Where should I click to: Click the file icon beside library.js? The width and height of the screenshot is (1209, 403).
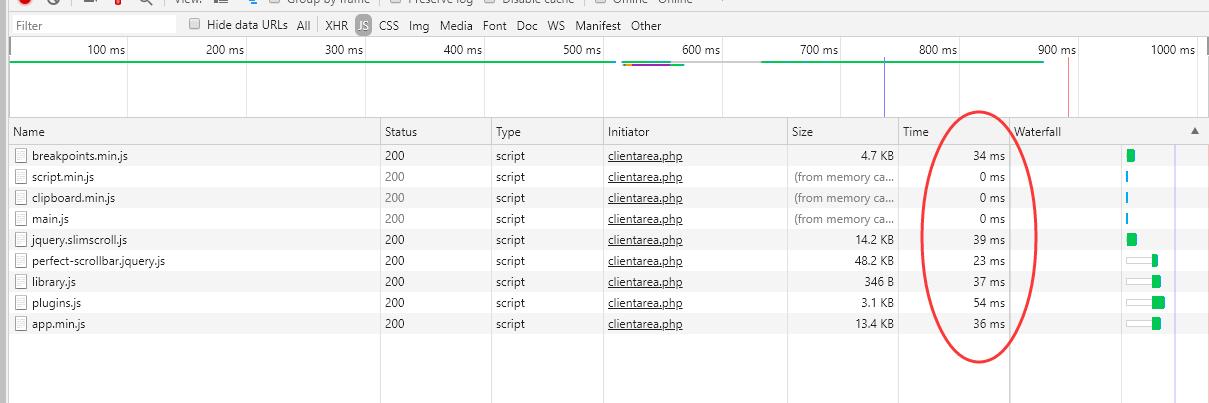point(22,282)
